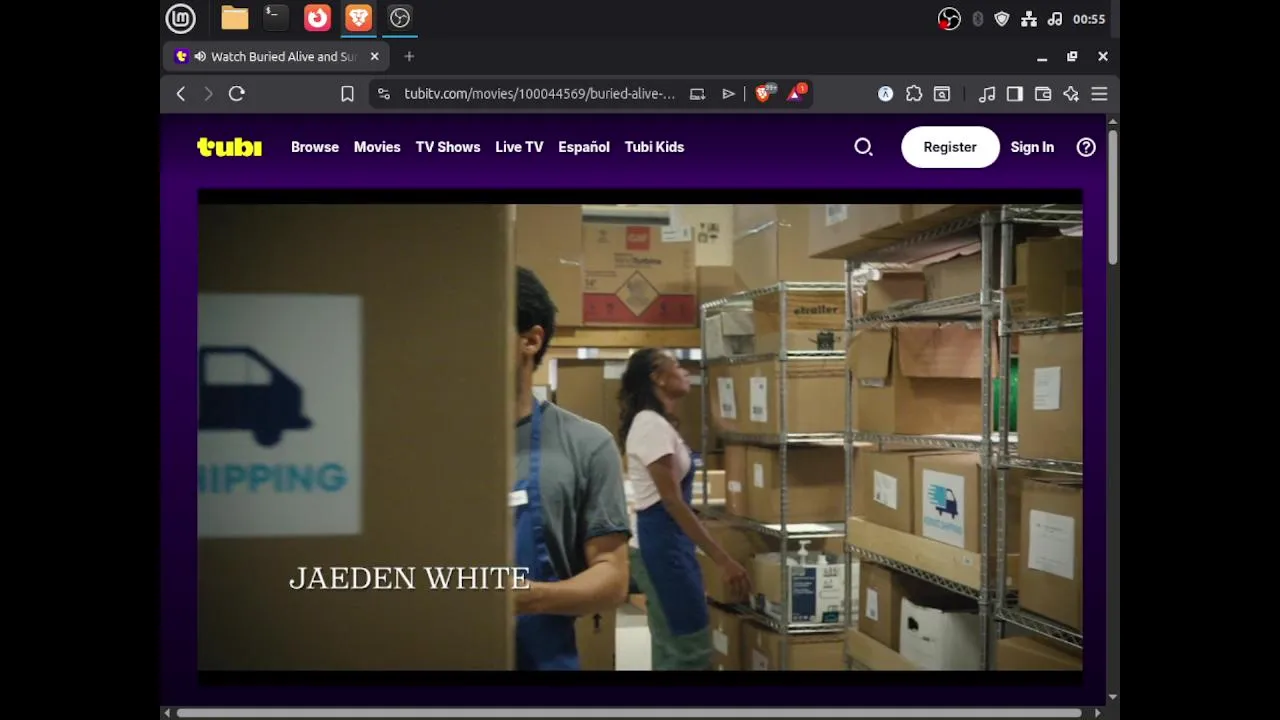Open the playlist play icon in address bar
Screen dimensions: 1280x720
coord(729,94)
